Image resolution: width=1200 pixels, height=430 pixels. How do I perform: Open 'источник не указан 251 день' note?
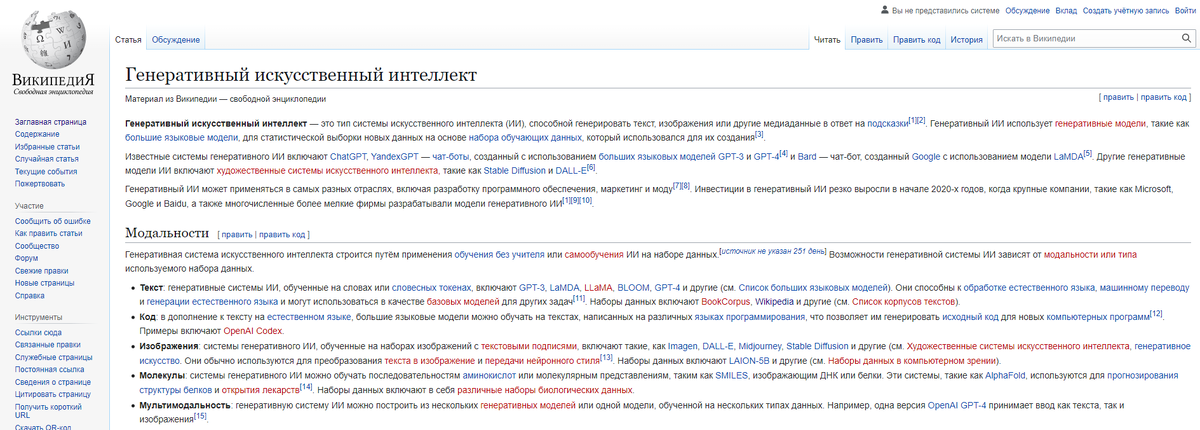pyautogui.click(x=773, y=251)
